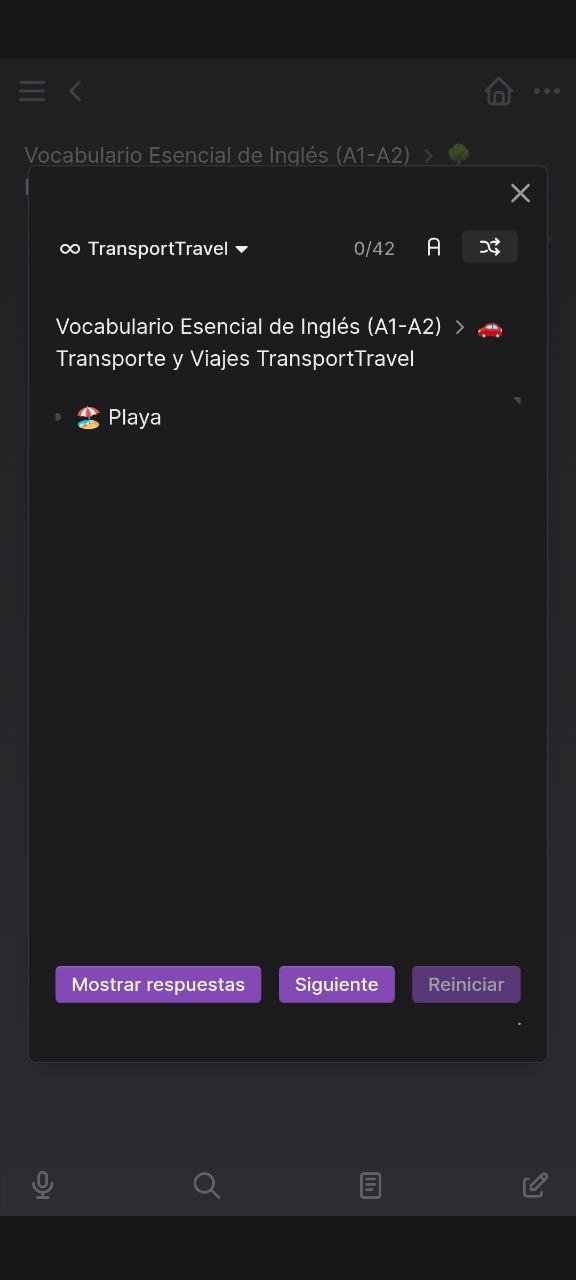Go back with the left chevron
576x1280 pixels.
(75, 91)
